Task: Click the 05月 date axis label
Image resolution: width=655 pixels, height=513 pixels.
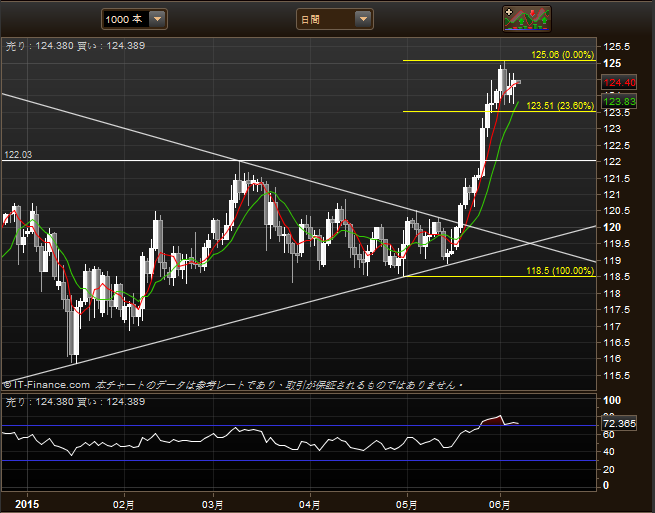Action: [406, 505]
